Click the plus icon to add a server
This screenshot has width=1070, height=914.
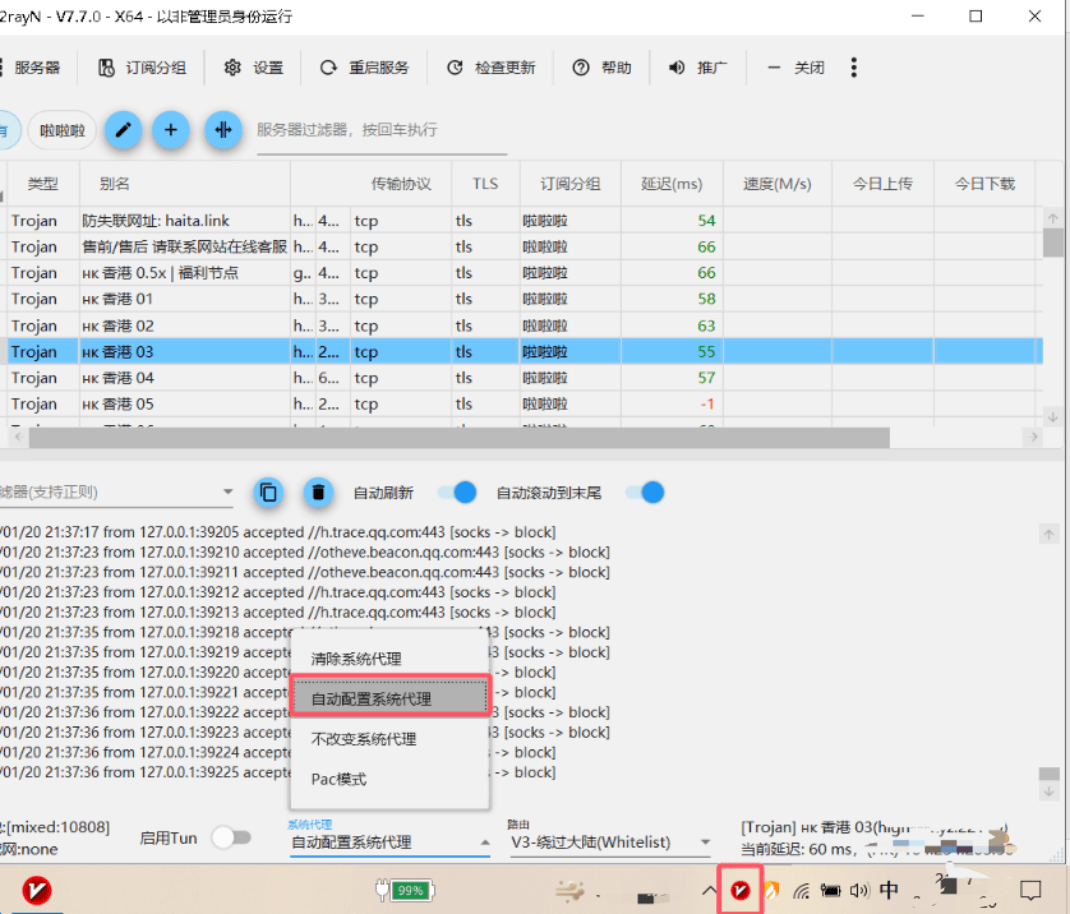[x=171, y=131]
